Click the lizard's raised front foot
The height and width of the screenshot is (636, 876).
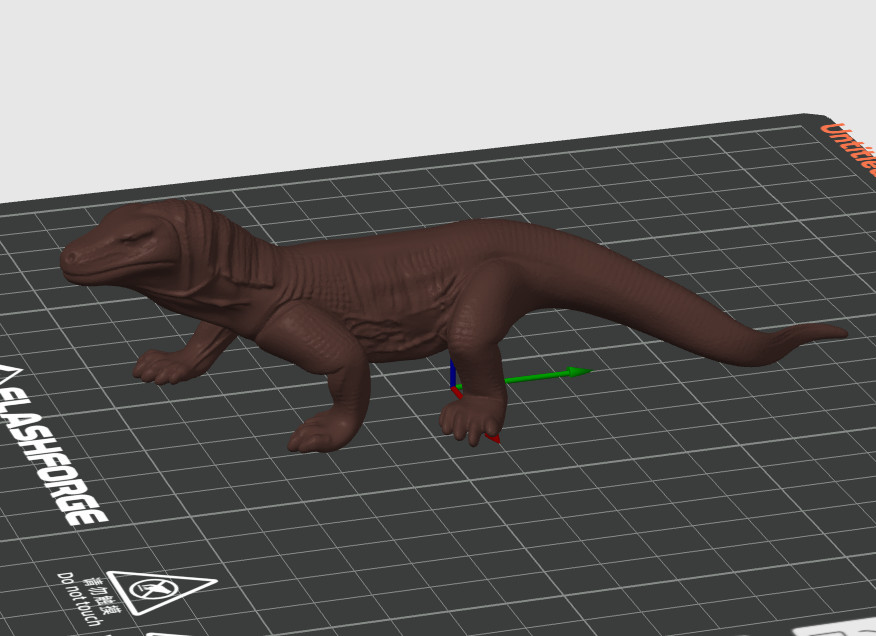pyautogui.click(x=162, y=367)
